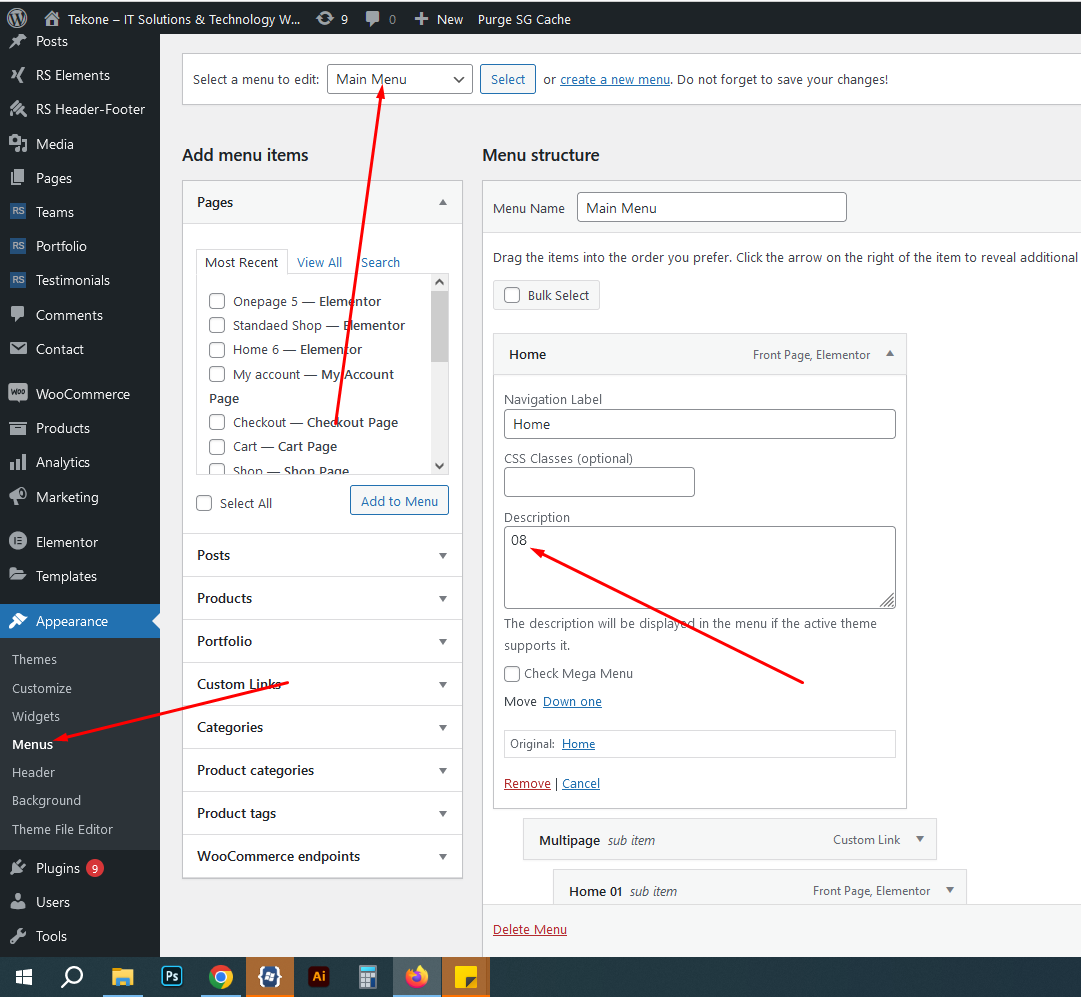Open Themes under Appearance

coord(34,659)
